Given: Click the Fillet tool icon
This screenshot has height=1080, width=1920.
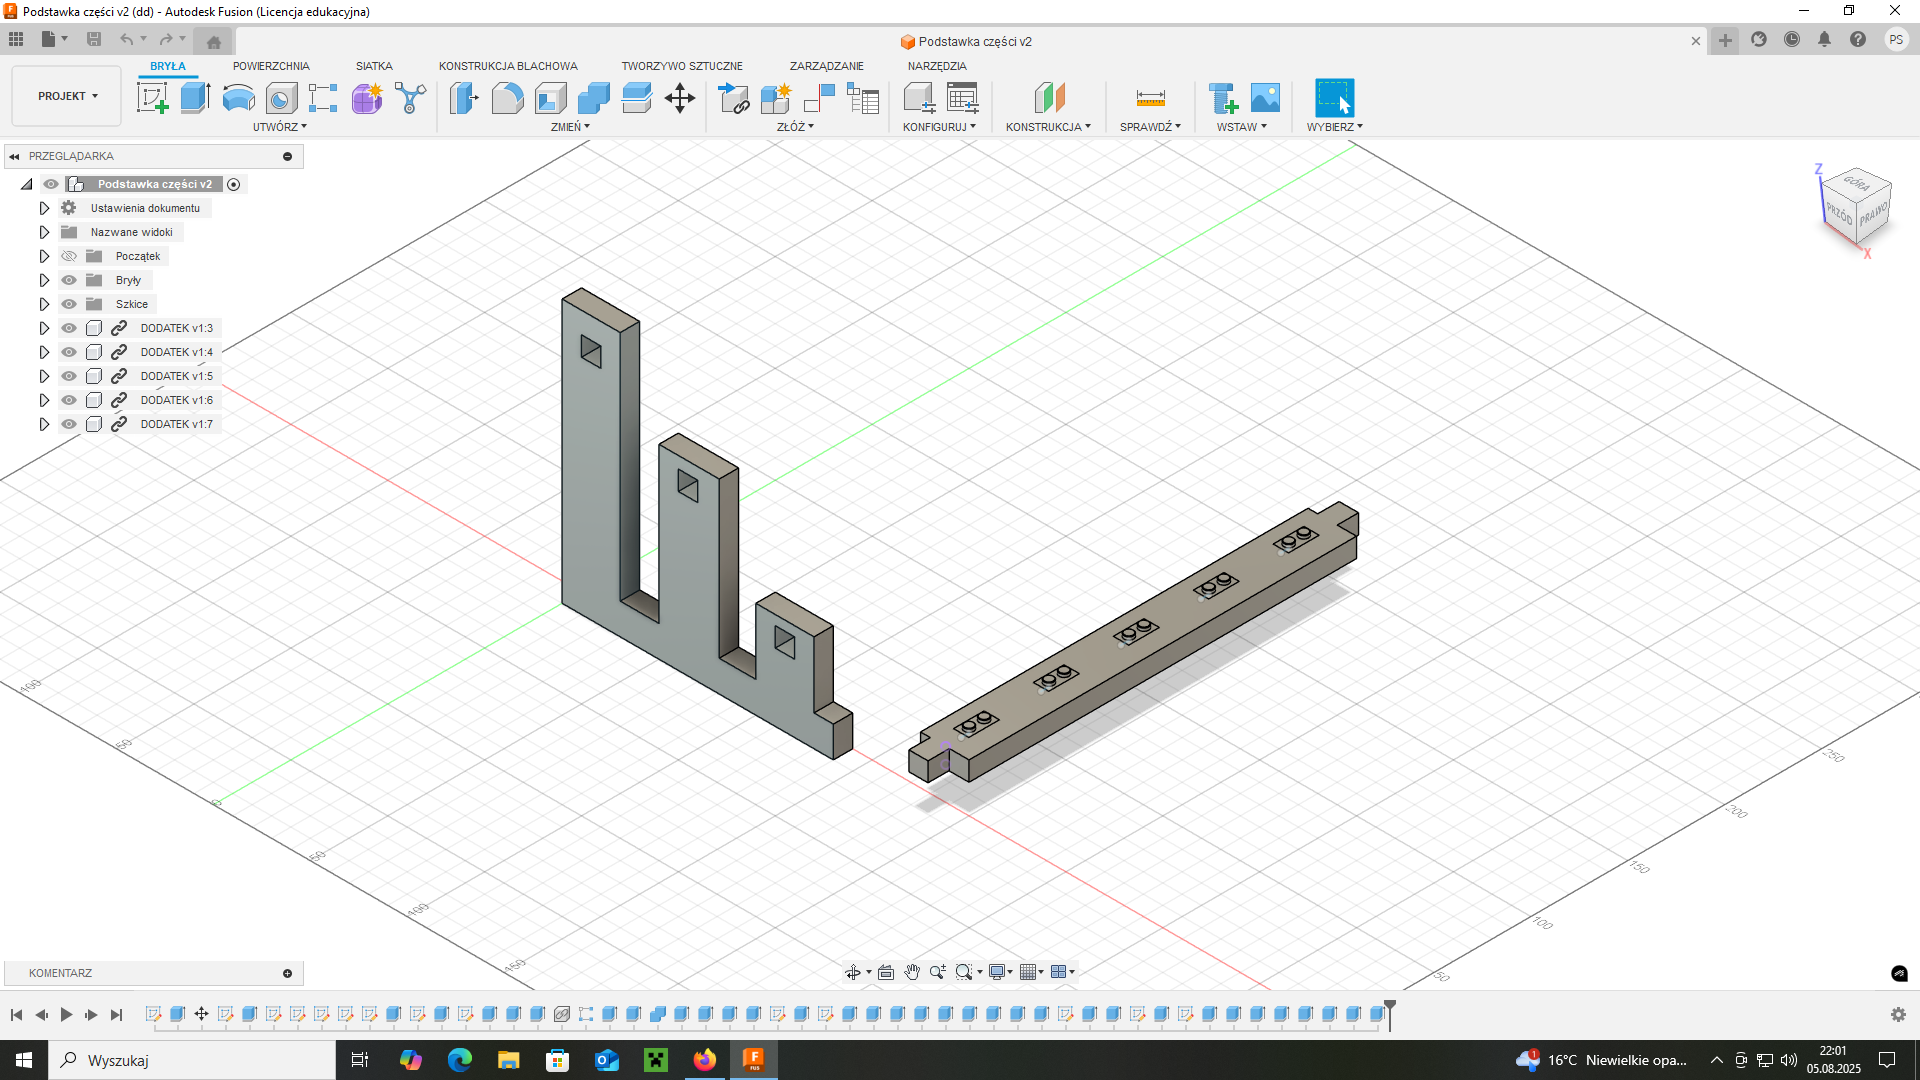Looking at the screenshot, I should coord(507,98).
